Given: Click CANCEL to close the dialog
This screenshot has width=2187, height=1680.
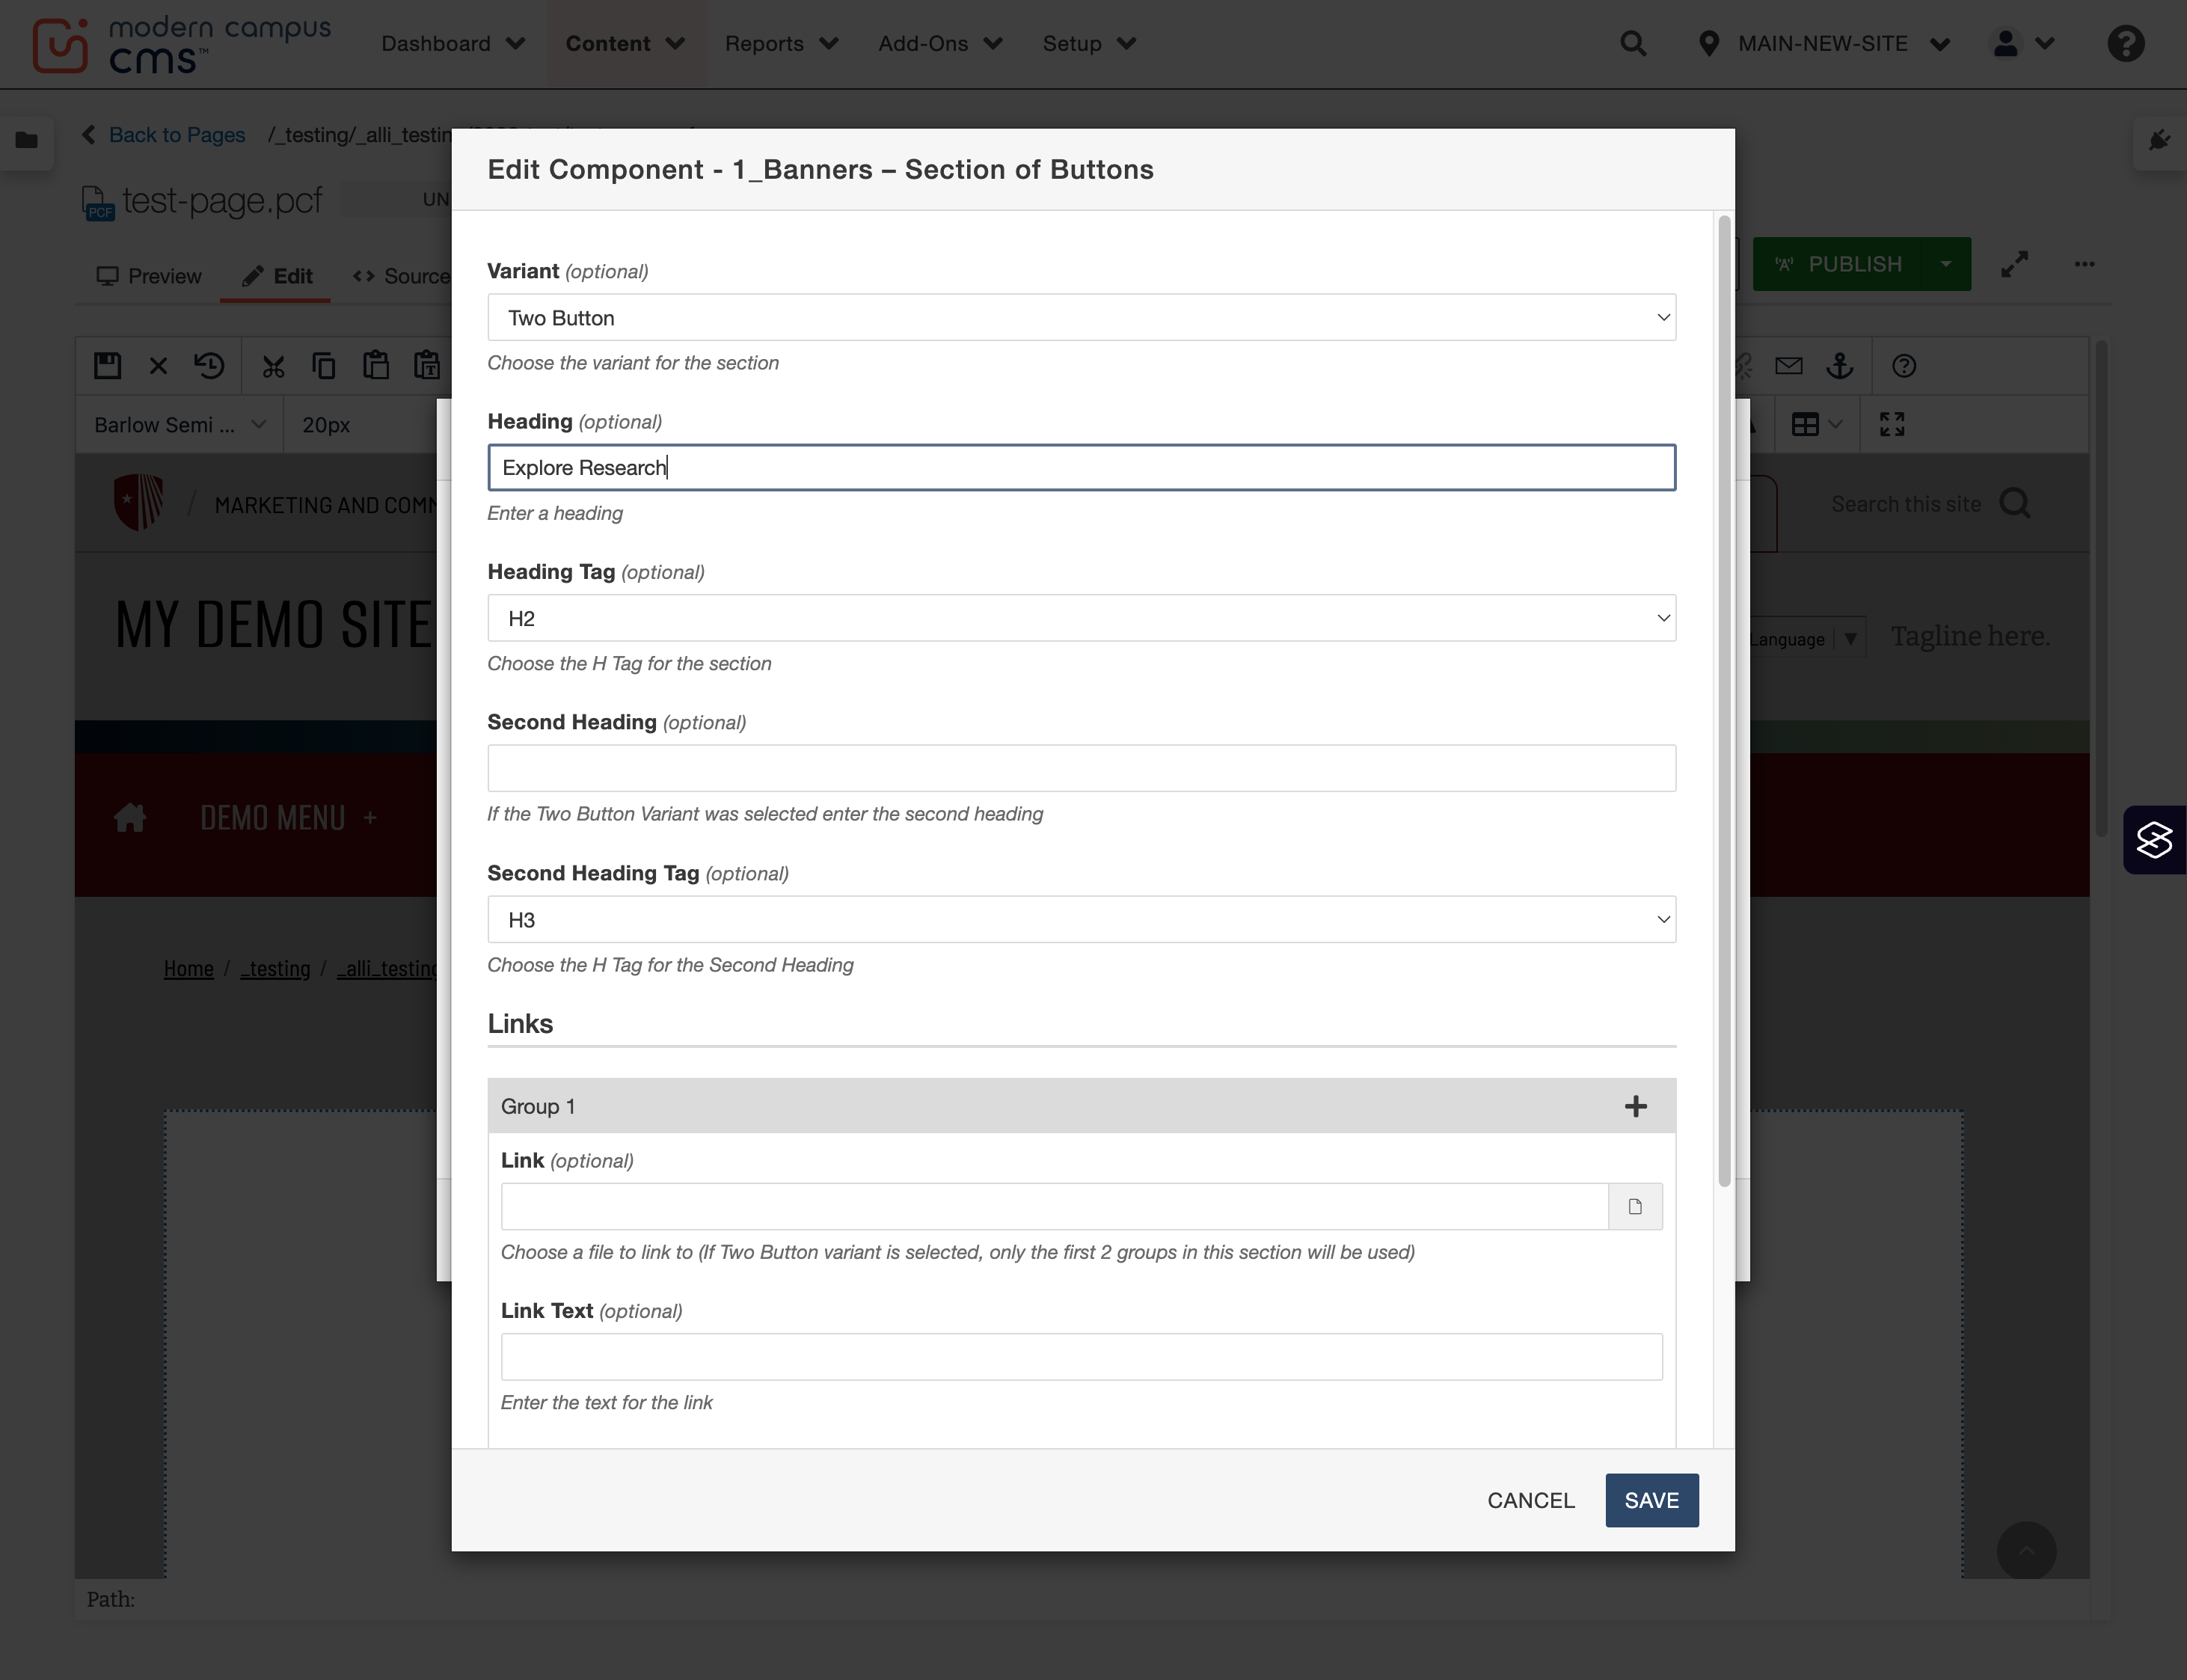Looking at the screenshot, I should coord(1530,1500).
